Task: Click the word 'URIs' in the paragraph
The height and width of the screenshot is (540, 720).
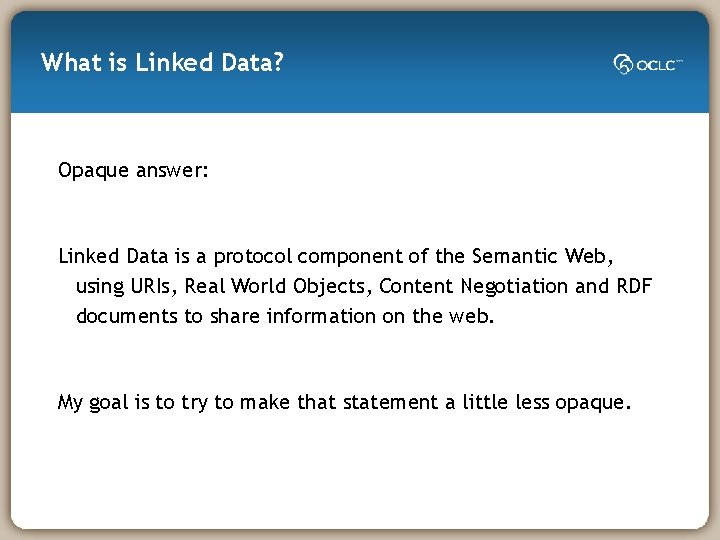Action: point(150,286)
